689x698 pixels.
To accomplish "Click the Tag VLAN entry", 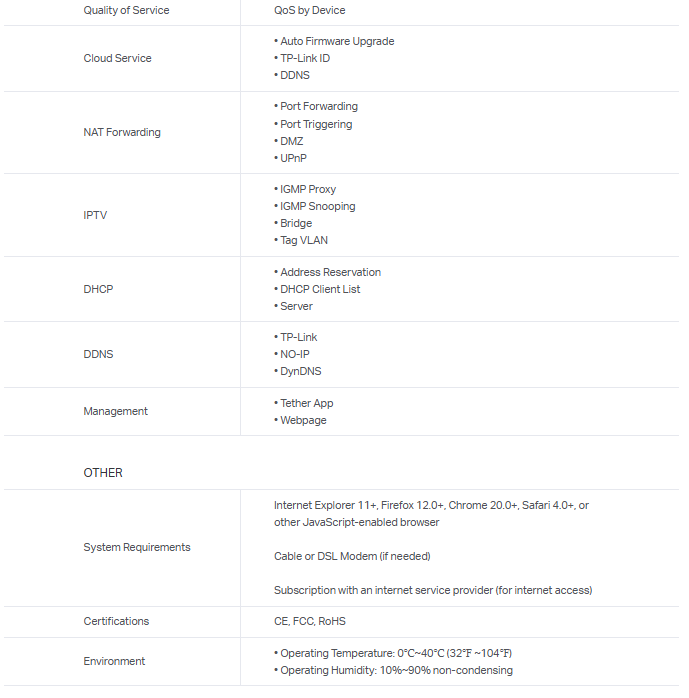I will click(303, 240).
